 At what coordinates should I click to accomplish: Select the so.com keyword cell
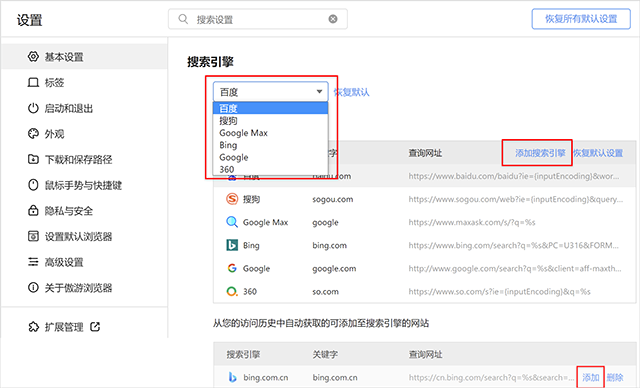click(325, 291)
